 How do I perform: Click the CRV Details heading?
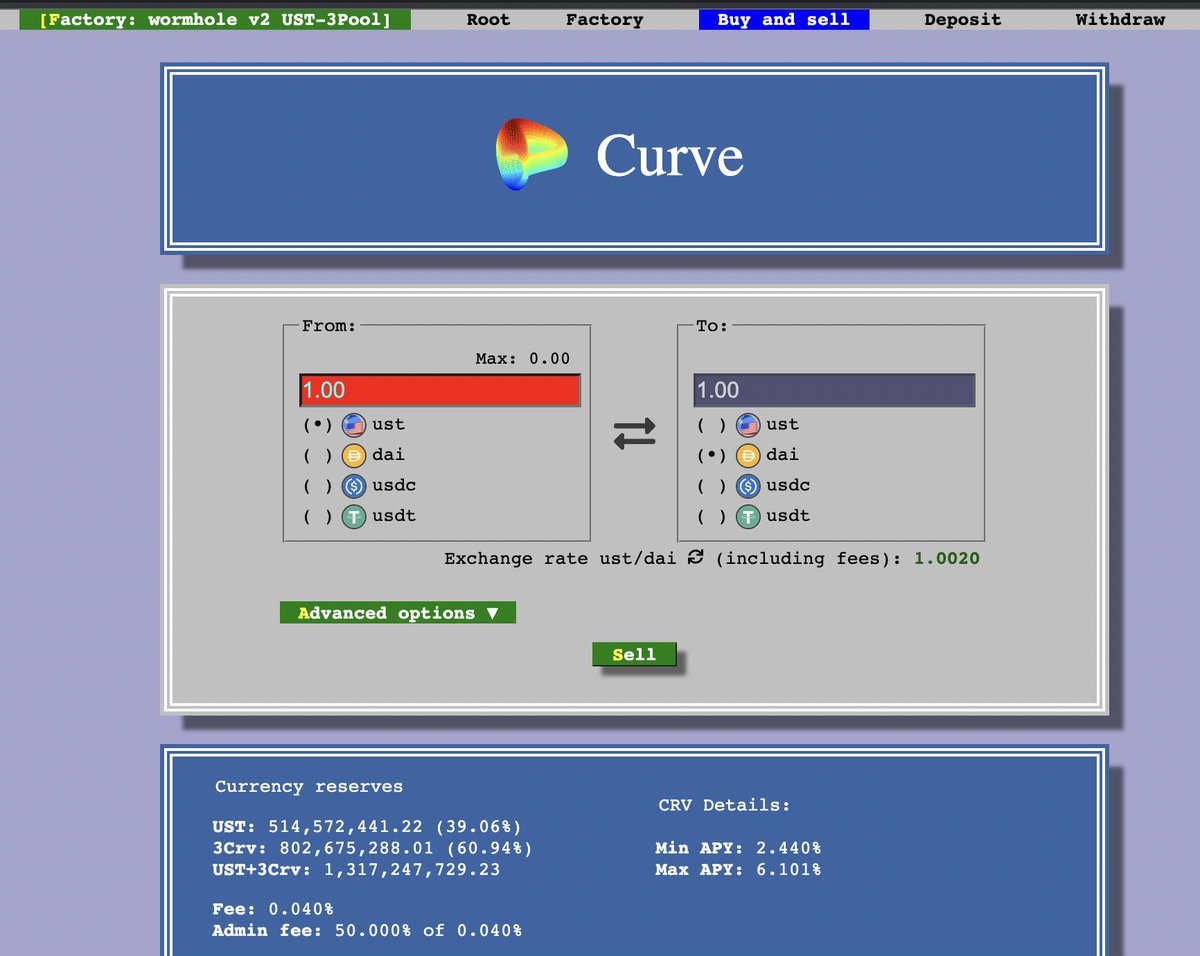pos(725,805)
